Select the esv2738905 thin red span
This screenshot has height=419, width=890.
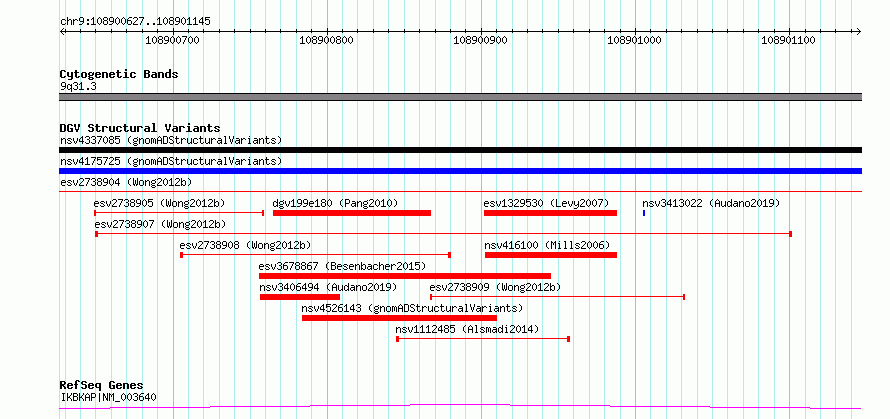pos(179,213)
